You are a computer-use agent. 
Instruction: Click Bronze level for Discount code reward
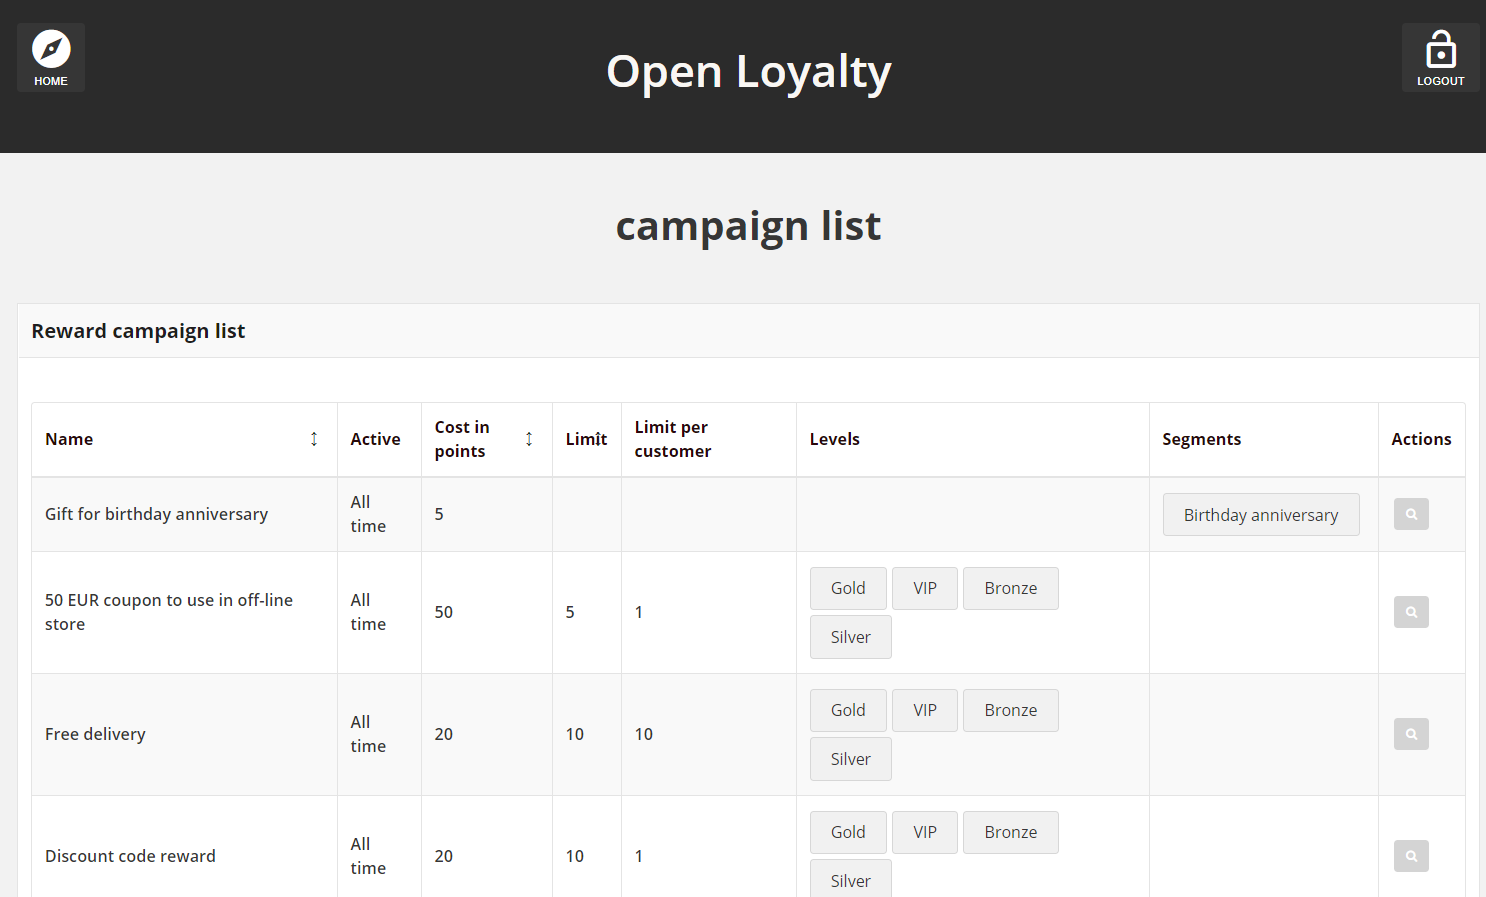pos(1011,832)
